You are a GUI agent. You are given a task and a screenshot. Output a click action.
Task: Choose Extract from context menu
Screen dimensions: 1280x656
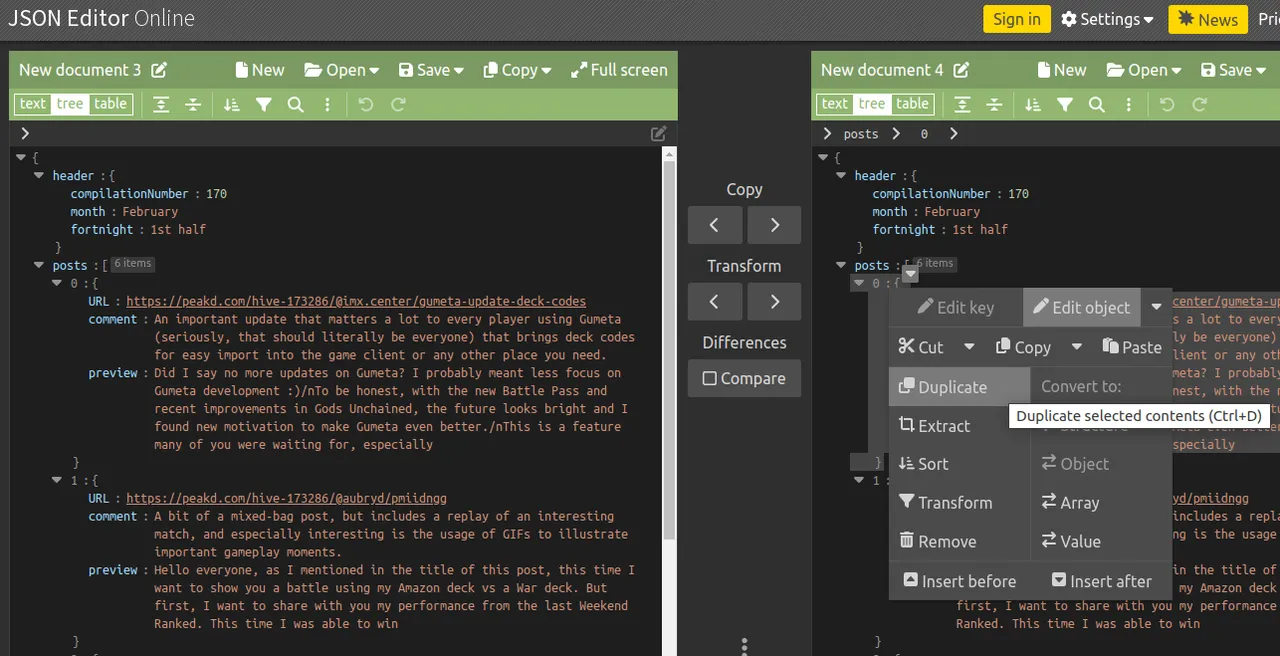[959, 426]
